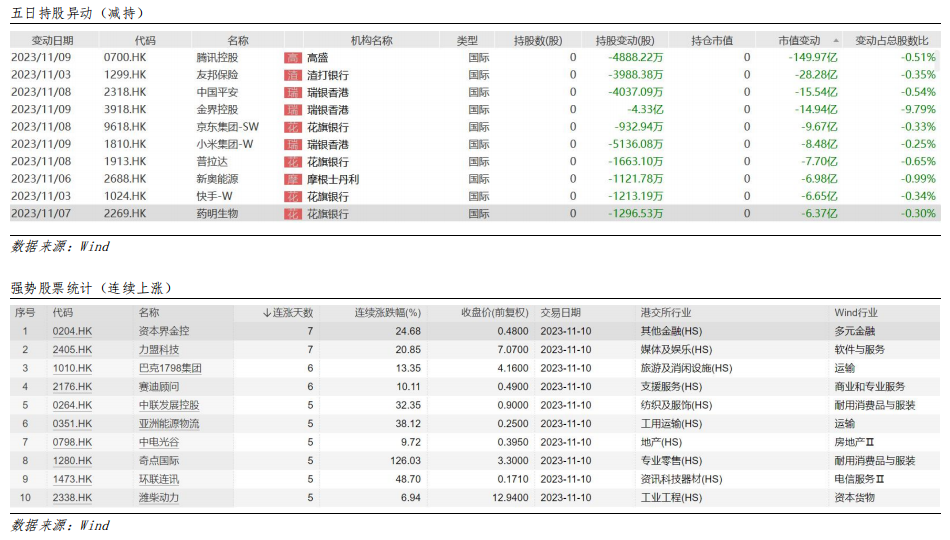Click code cell 1299.HK

click(x=125, y=75)
